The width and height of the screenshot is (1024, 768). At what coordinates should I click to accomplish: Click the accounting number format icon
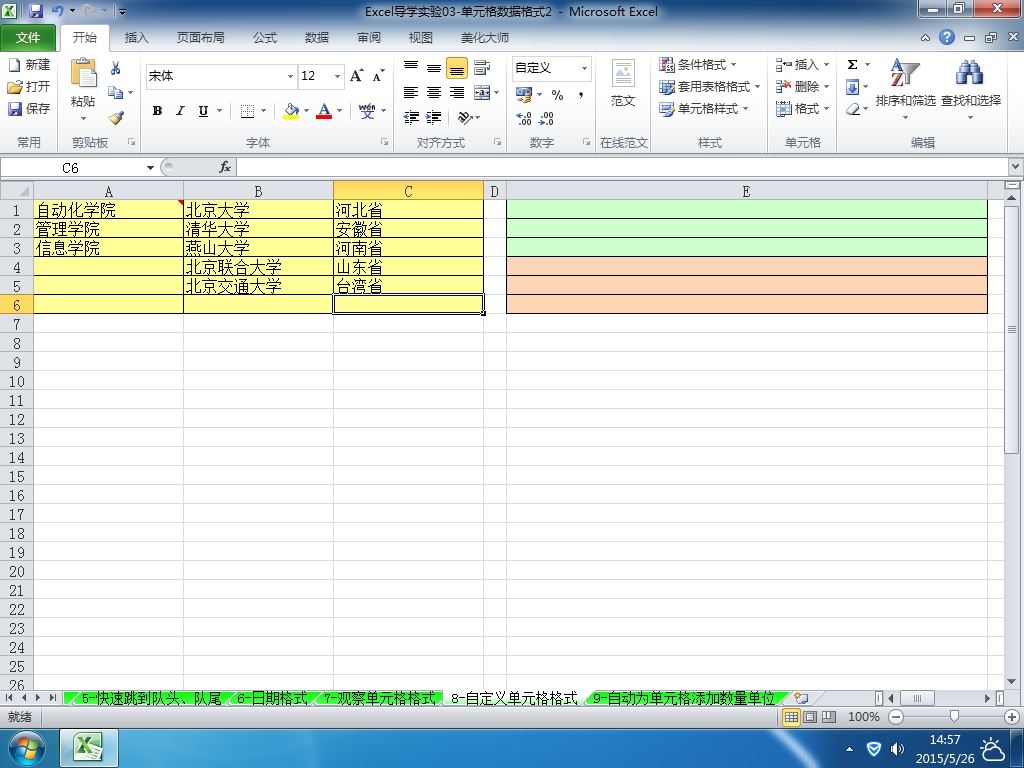pos(524,95)
